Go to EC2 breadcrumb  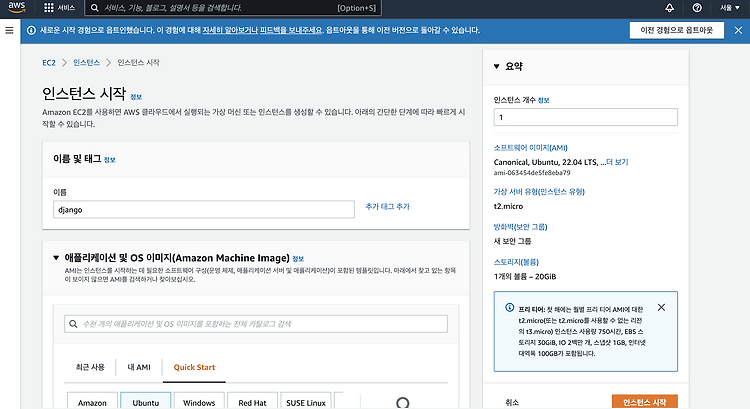point(49,63)
